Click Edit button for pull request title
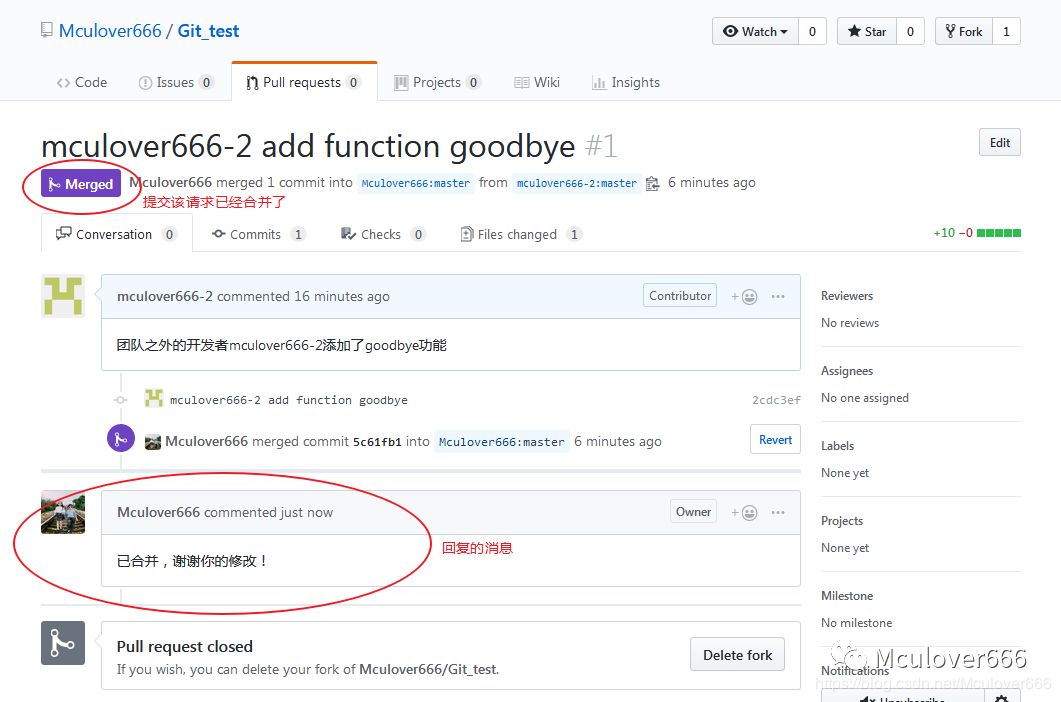Image resolution: width=1061 pixels, height=702 pixels. [x=999, y=142]
